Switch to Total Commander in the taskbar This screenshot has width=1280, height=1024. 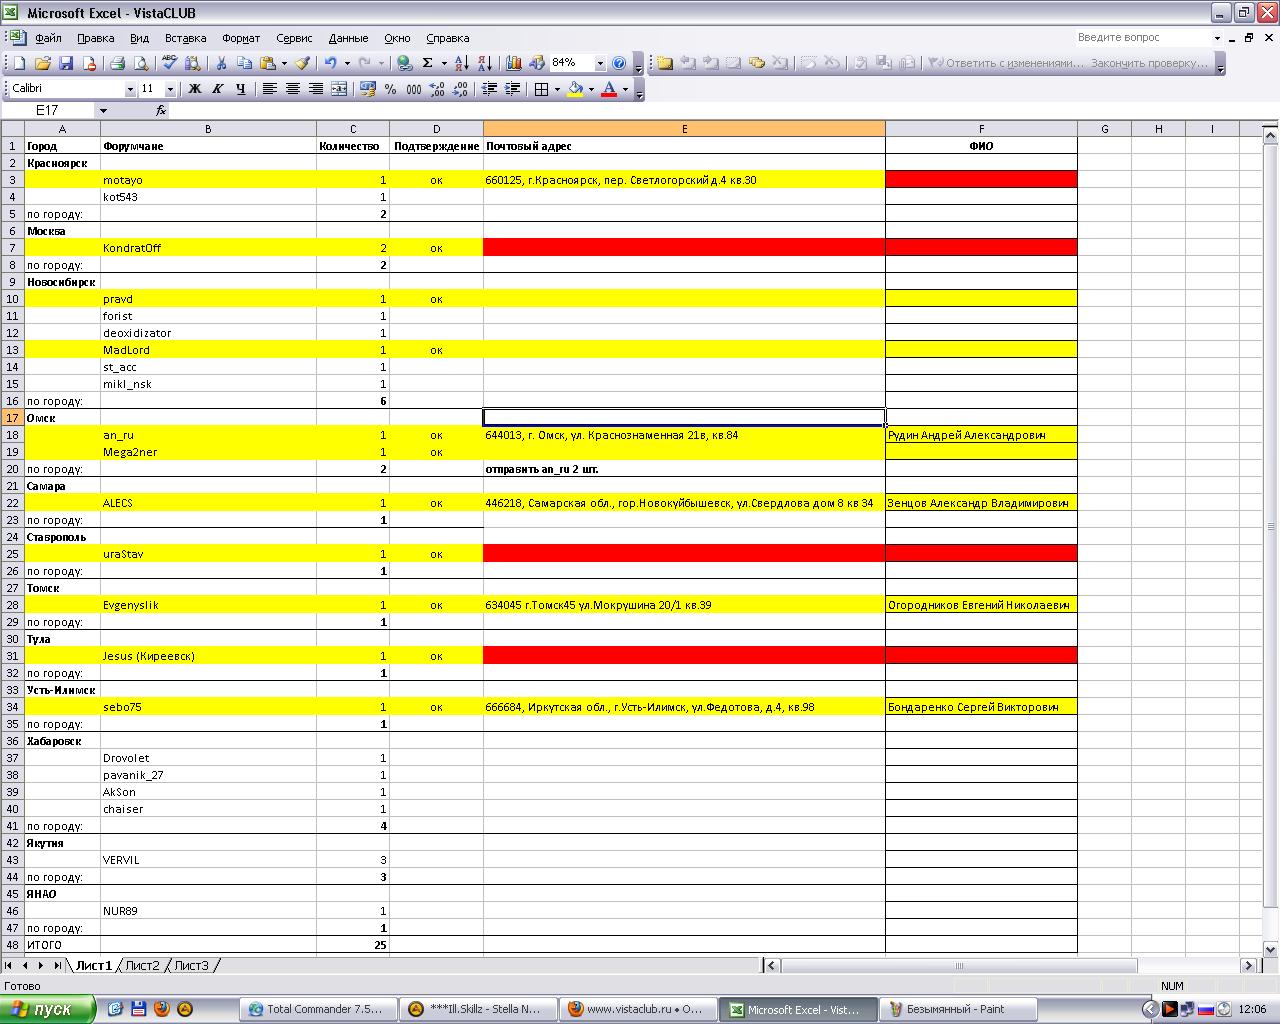(x=318, y=1009)
